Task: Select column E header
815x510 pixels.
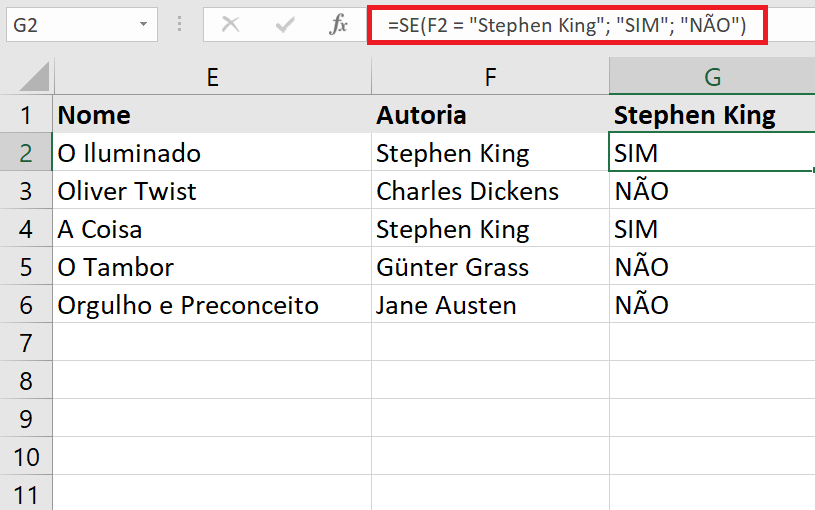Action: coord(213,76)
